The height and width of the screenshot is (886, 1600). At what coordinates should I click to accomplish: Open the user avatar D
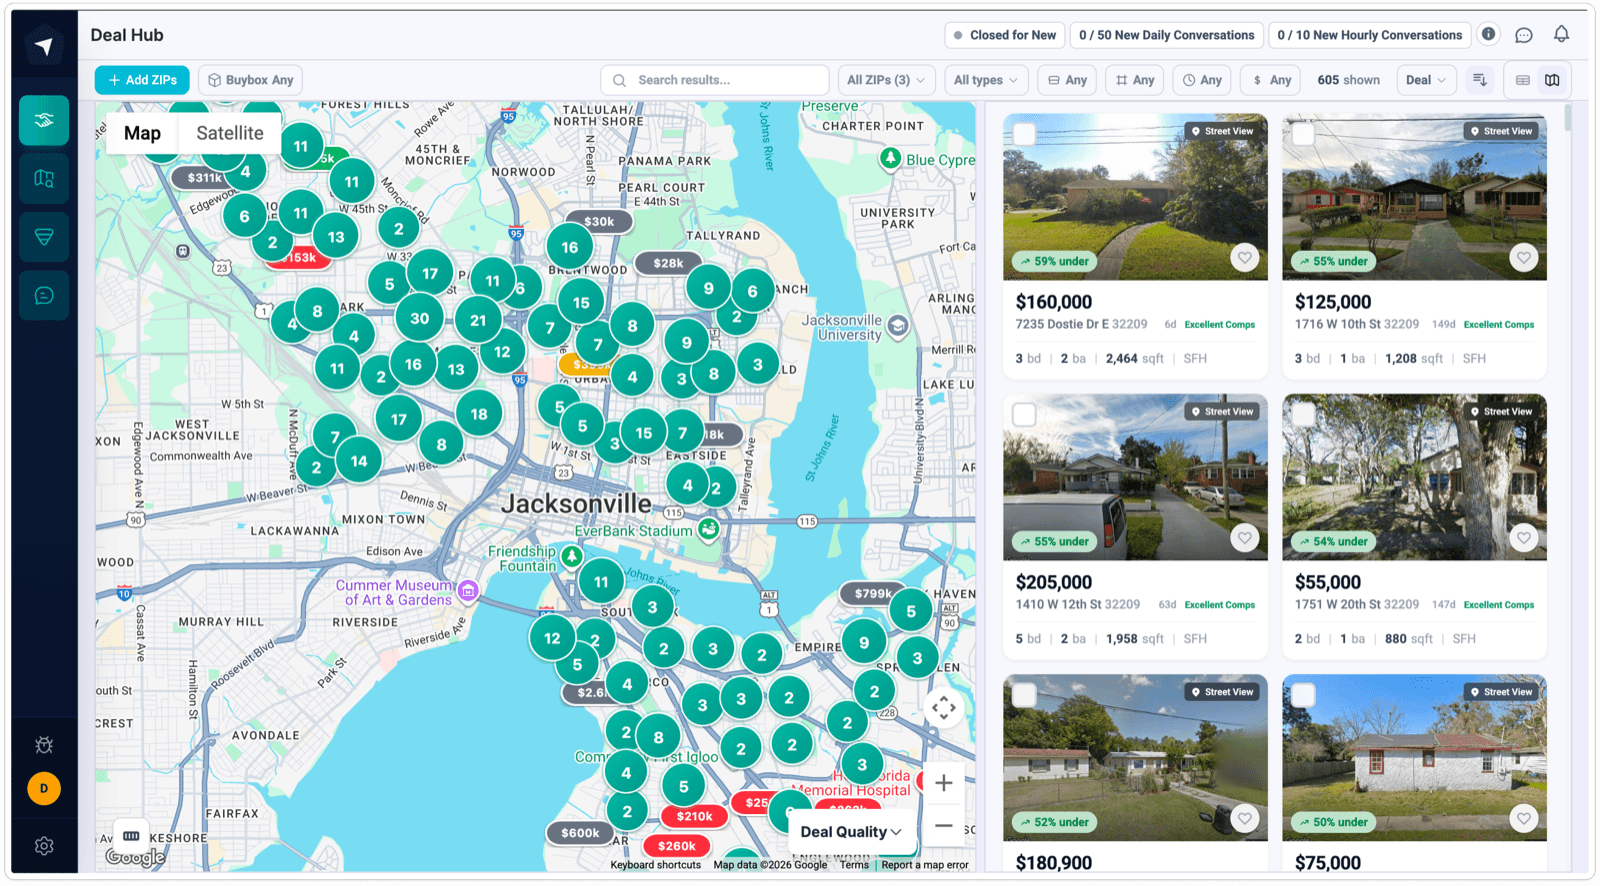(44, 788)
